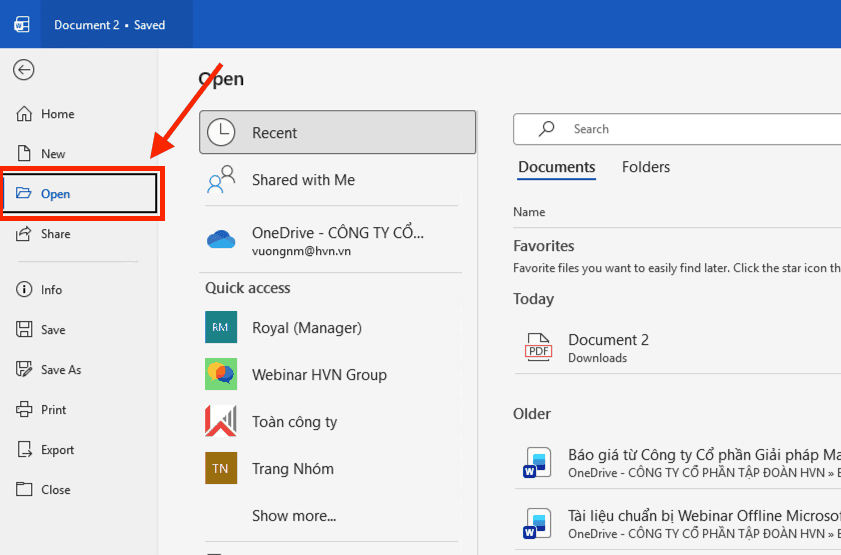The height and width of the screenshot is (555, 841).
Task: Click the Close folder icon
Action: pos(24,489)
